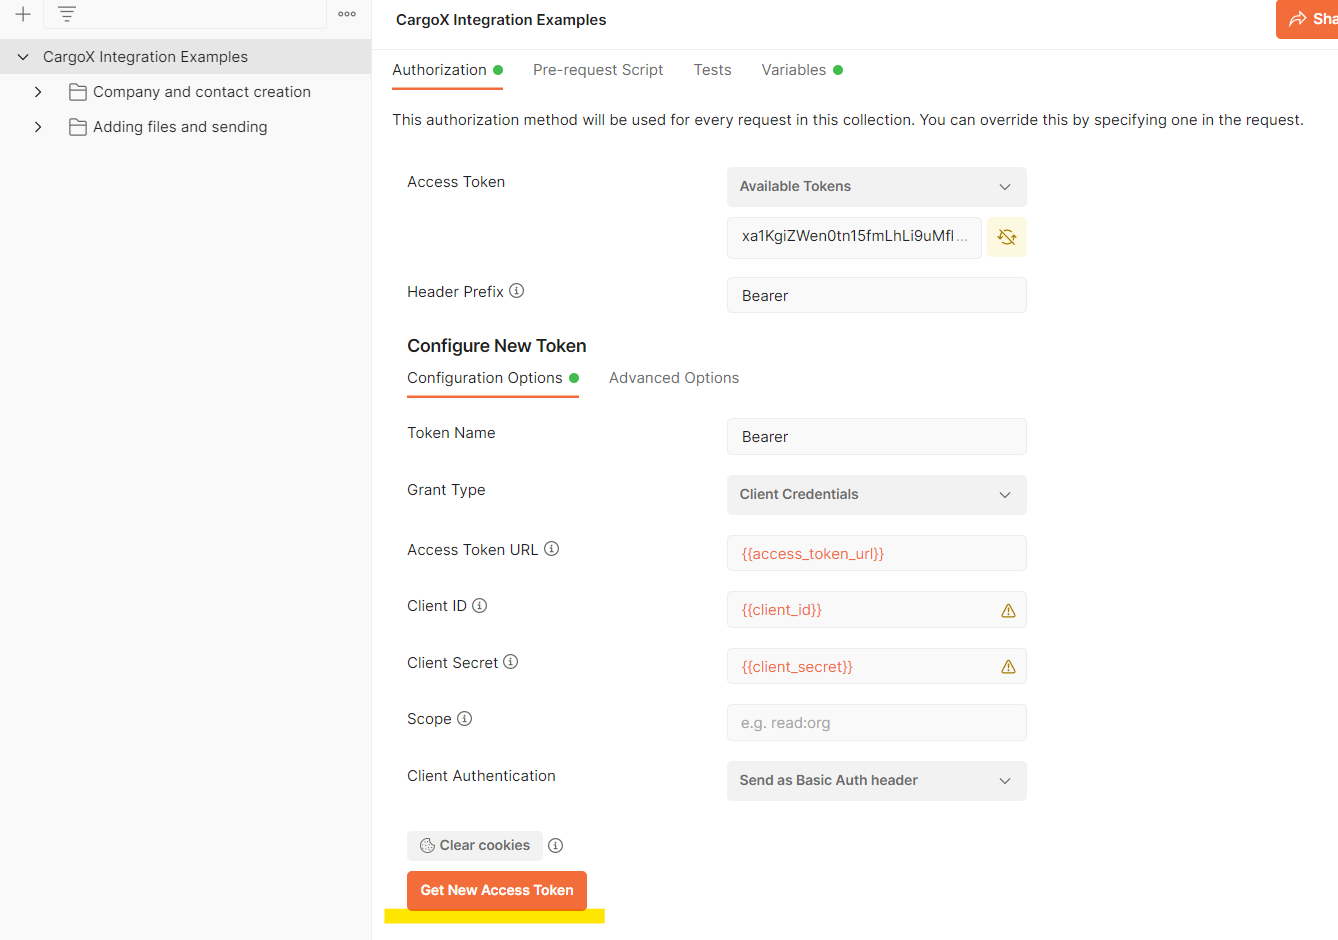Click the Header Prefix input field
The image size is (1338, 940).
coord(877,295)
